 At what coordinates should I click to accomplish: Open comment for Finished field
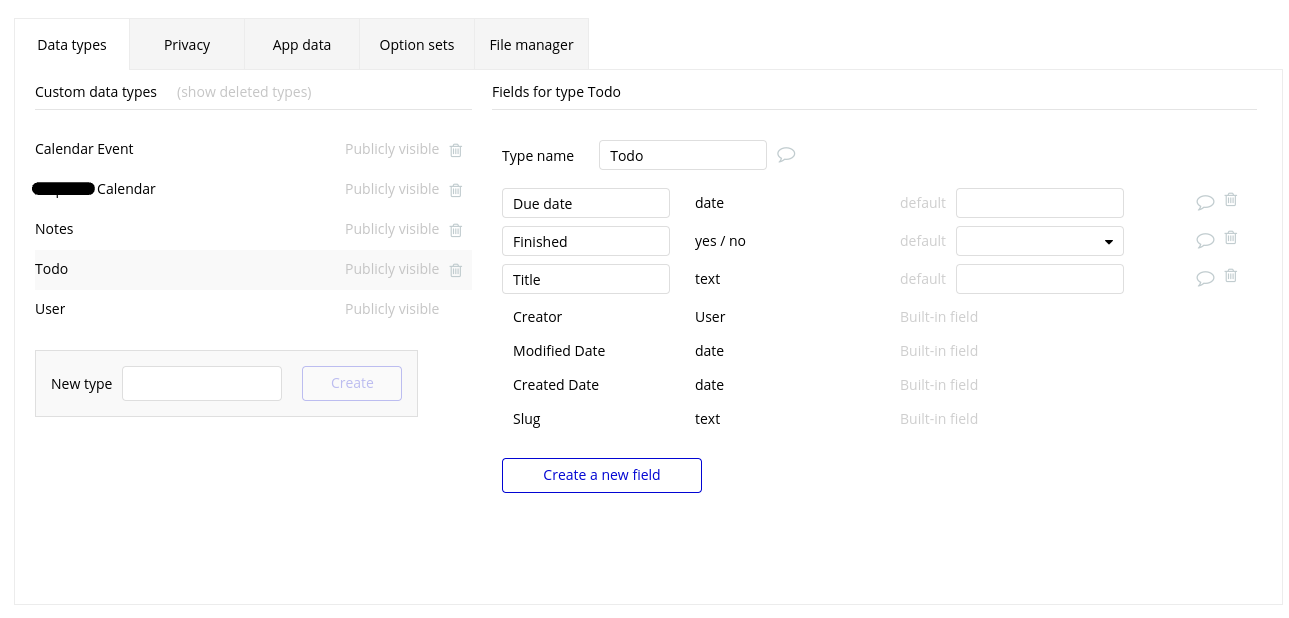point(1205,240)
